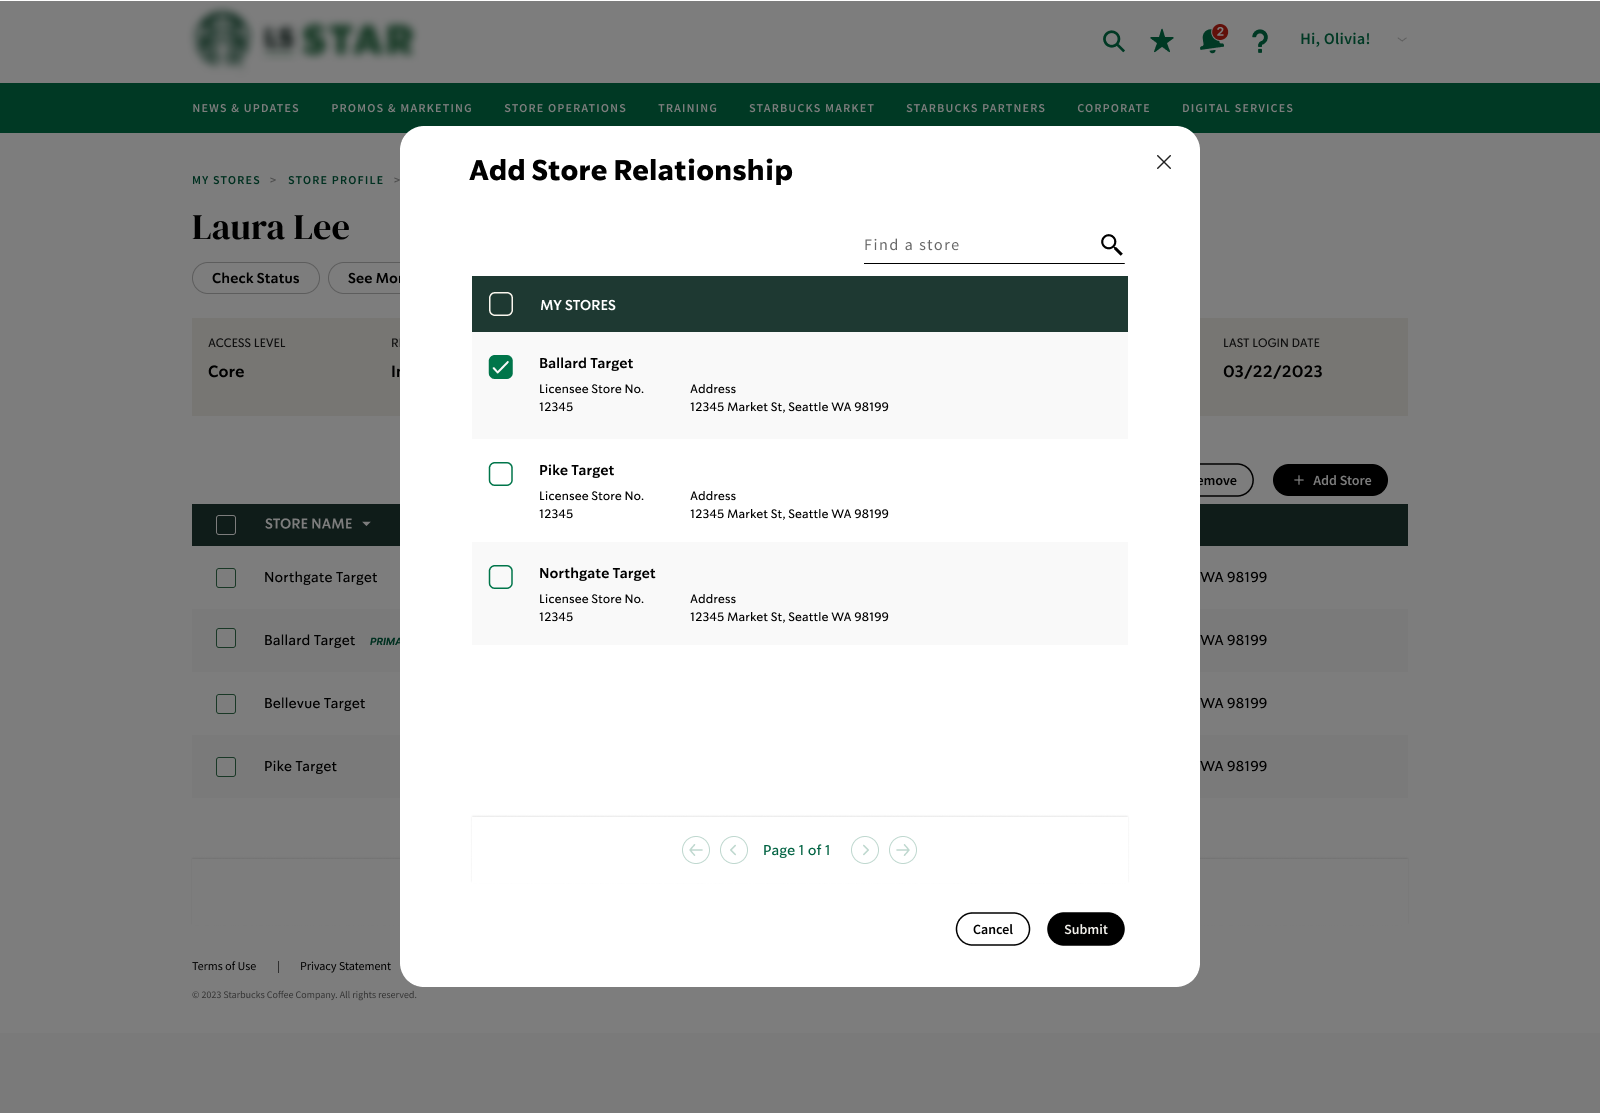Viewport: 1600px width, 1113px height.
Task: Select the Ballard Target row checkbox in background table
Action: click(x=226, y=638)
